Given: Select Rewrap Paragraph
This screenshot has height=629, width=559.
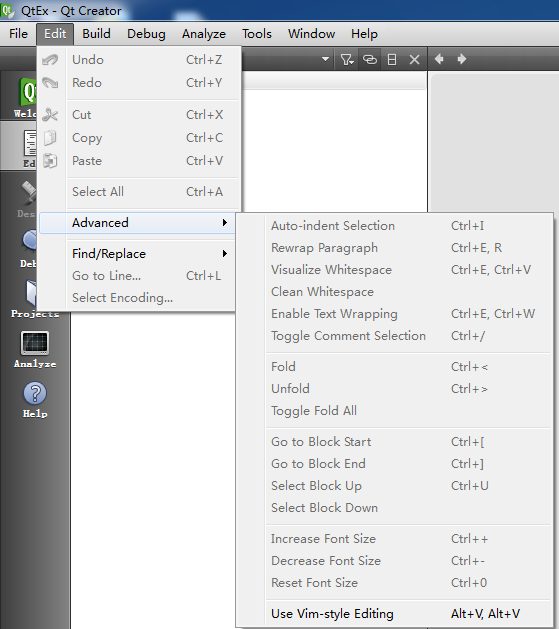Looking at the screenshot, I should pyautogui.click(x=395, y=248).
